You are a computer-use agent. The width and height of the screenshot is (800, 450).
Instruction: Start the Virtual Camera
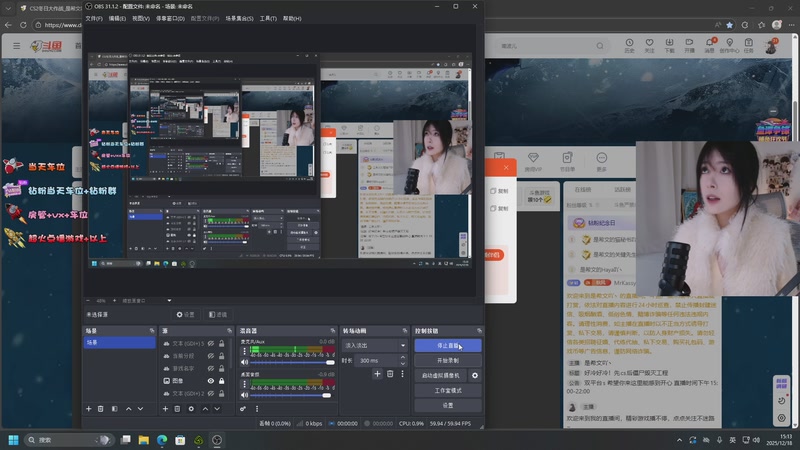coord(441,376)
